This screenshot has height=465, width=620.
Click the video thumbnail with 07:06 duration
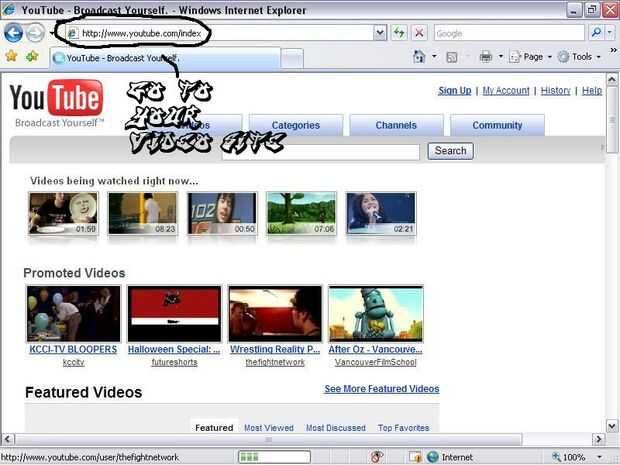pos(301,214)
